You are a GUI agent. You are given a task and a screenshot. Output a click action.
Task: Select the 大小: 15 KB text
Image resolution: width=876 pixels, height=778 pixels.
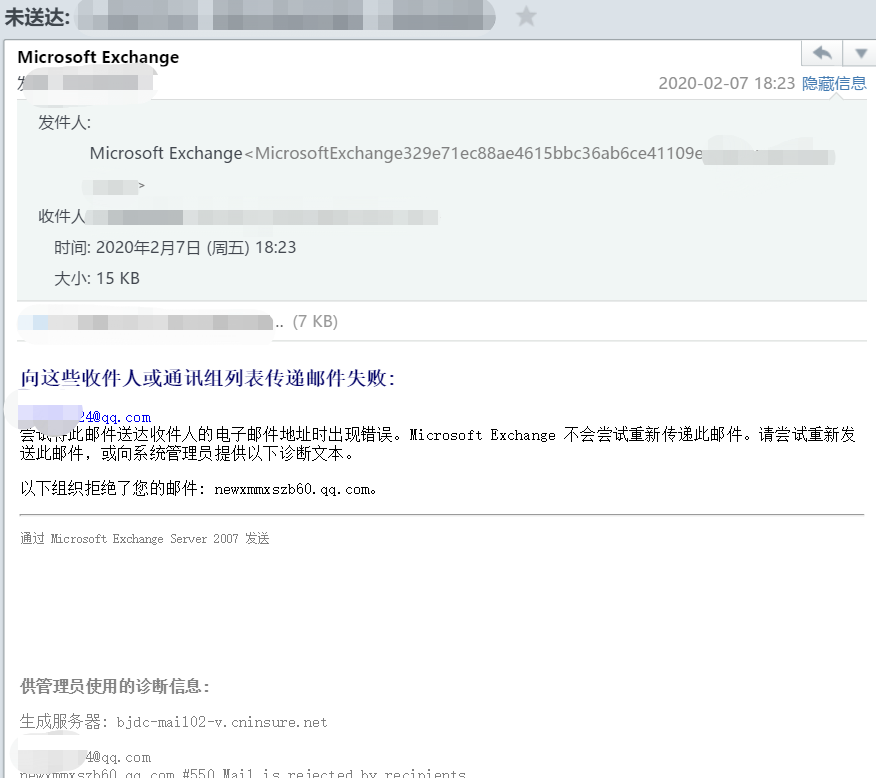(97, 278)
